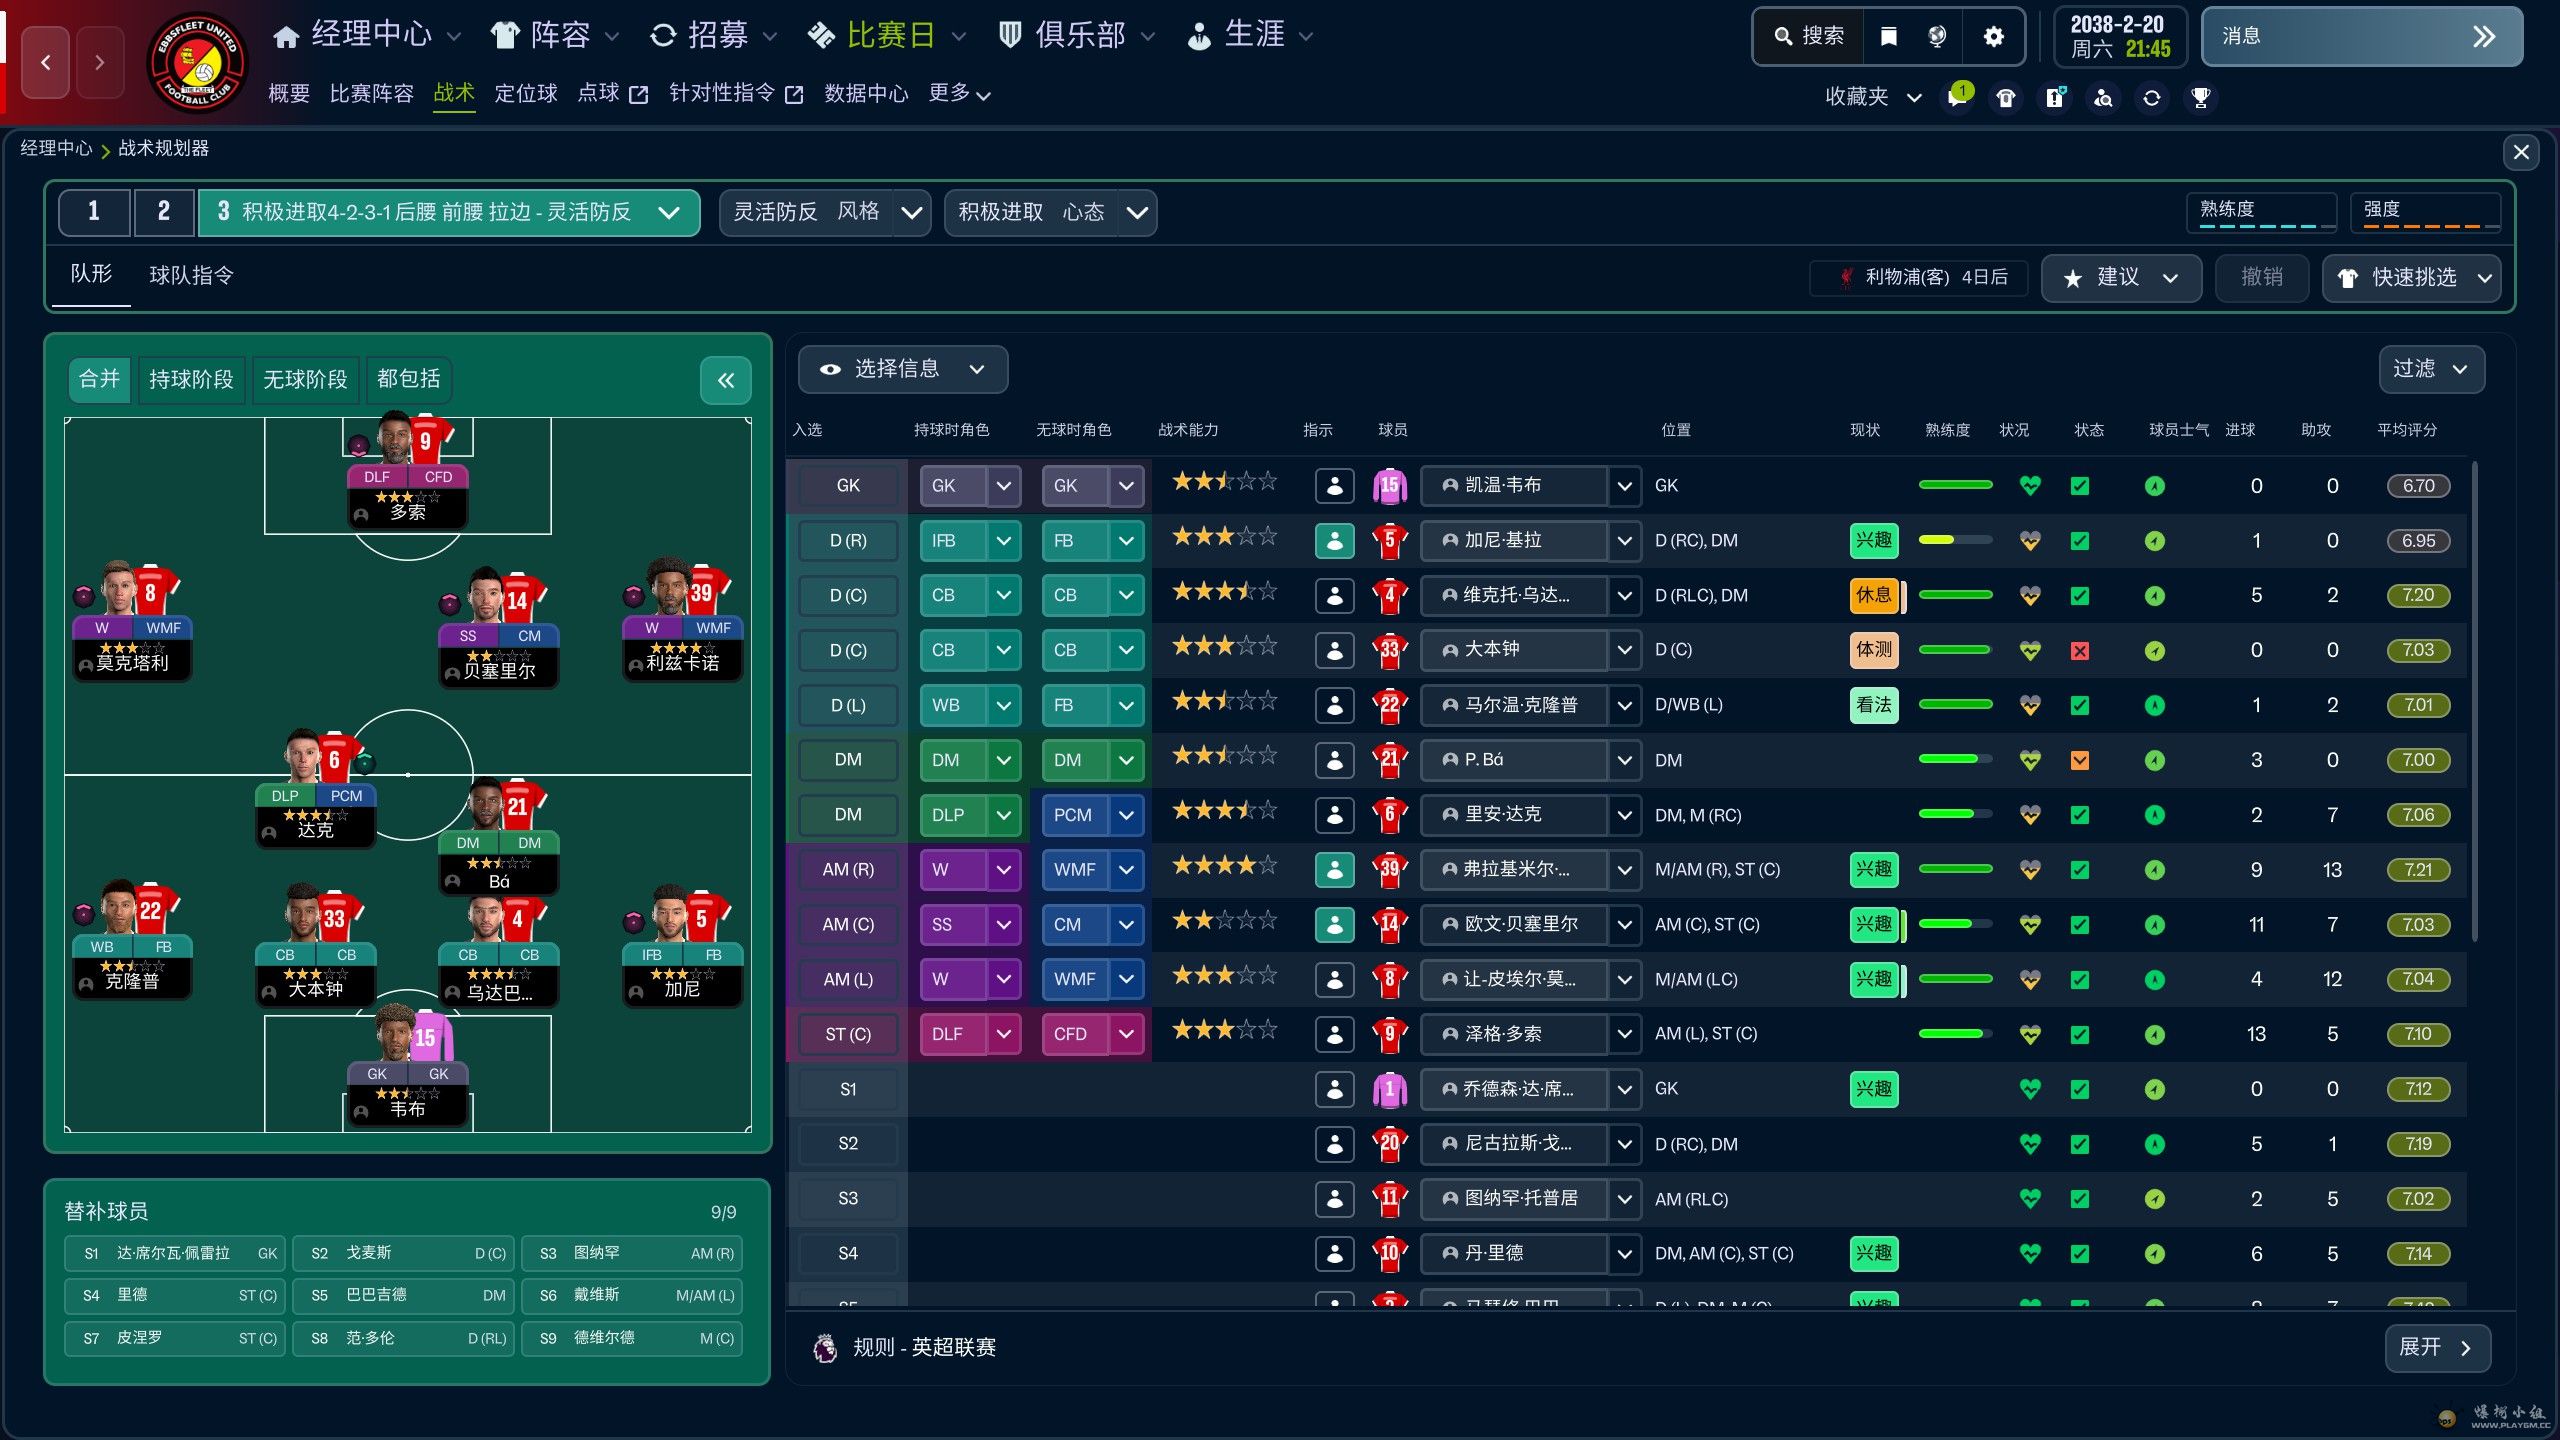Click the kit shirt shortcut icon
The width and height of the screenshot is (2560, 1440).
pyautogui.click(x=2006, y=97)
